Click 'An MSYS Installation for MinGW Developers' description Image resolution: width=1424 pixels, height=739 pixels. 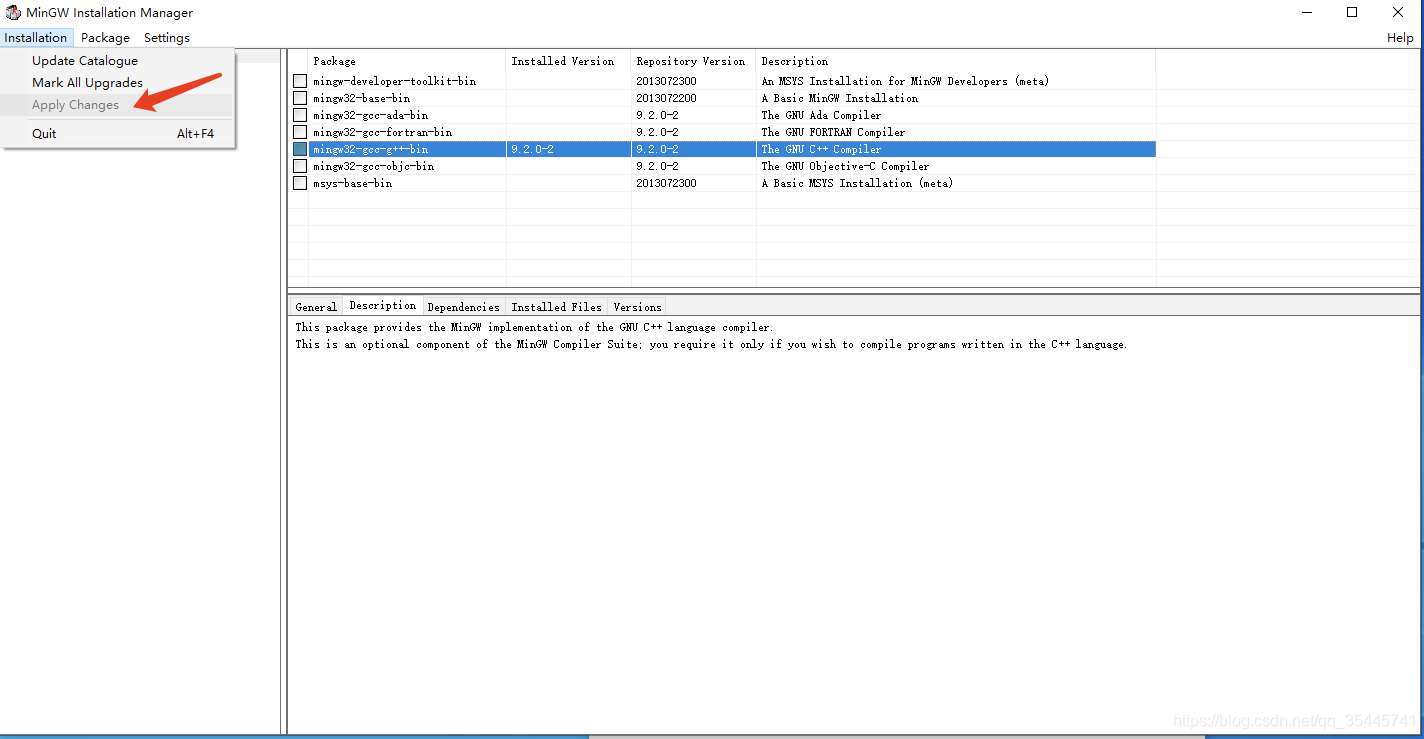coord(905,81)
